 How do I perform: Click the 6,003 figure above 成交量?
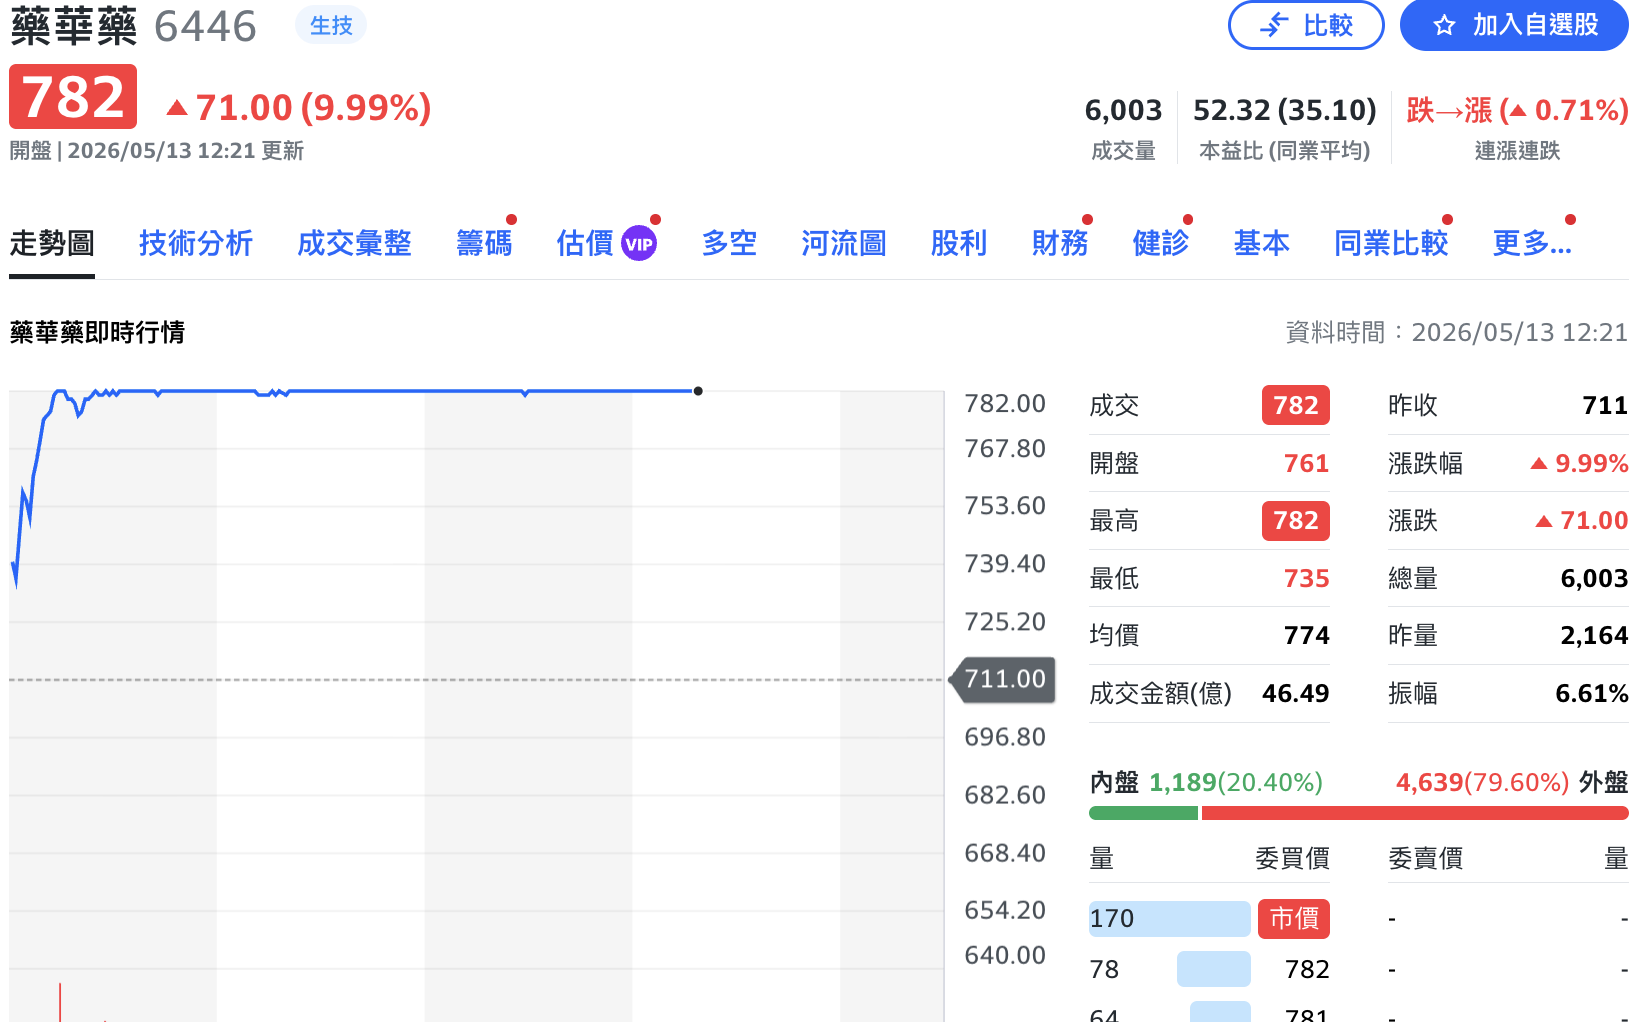1123,110
